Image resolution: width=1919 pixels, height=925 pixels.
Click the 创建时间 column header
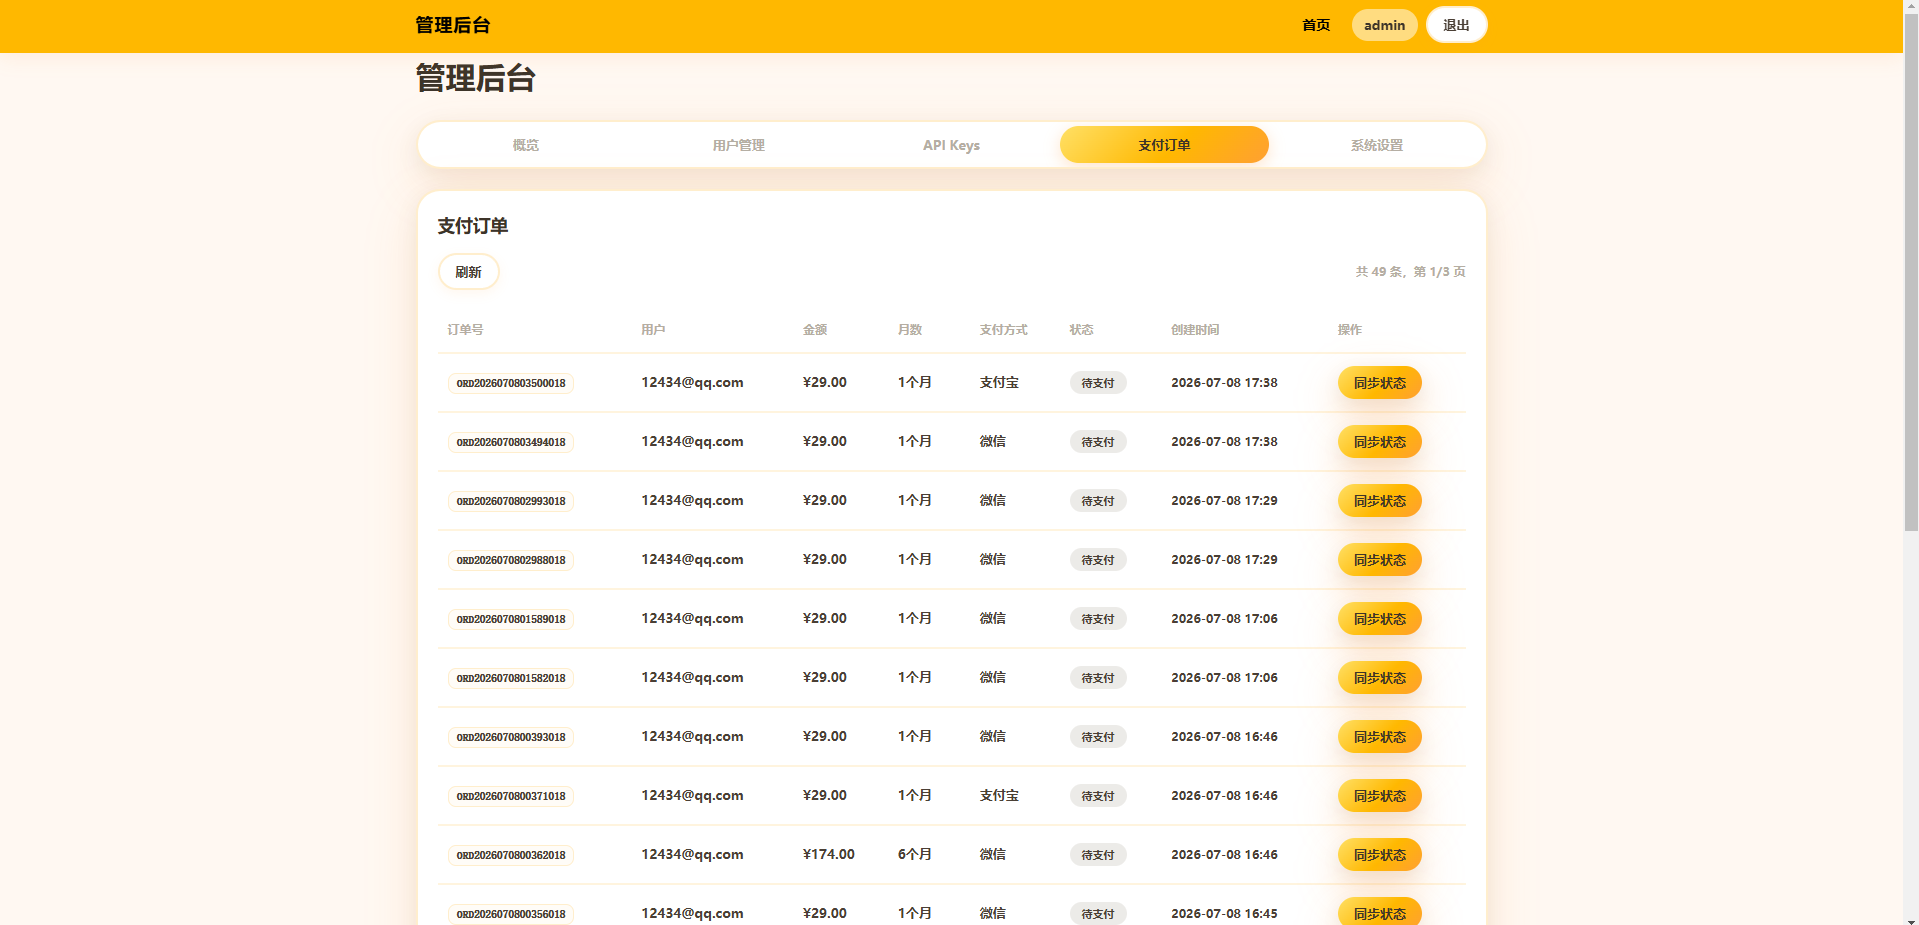click(x=1195, y=329)
